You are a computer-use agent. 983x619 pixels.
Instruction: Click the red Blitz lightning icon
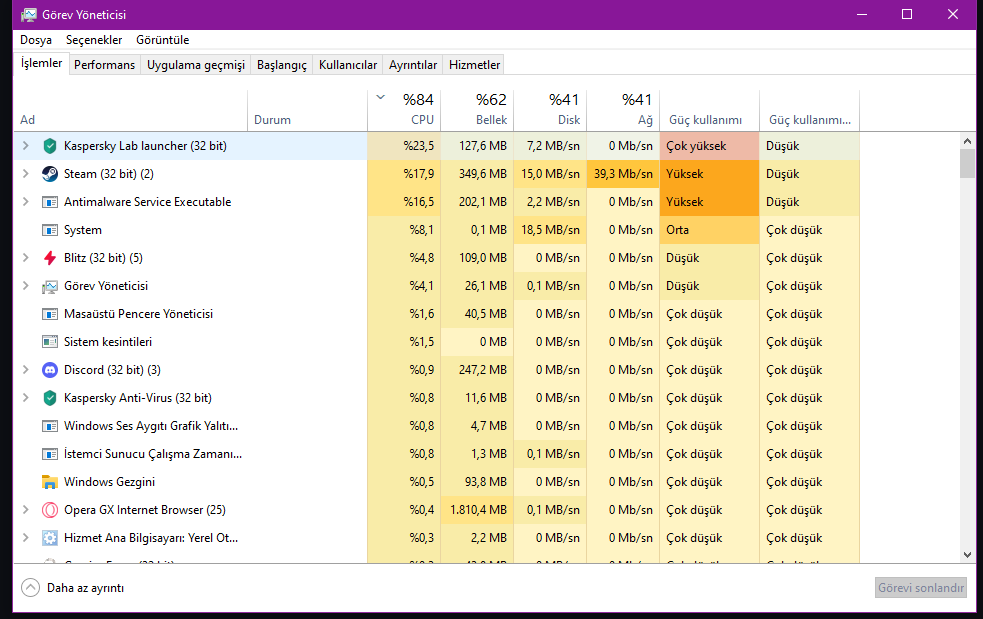point(50,258)
